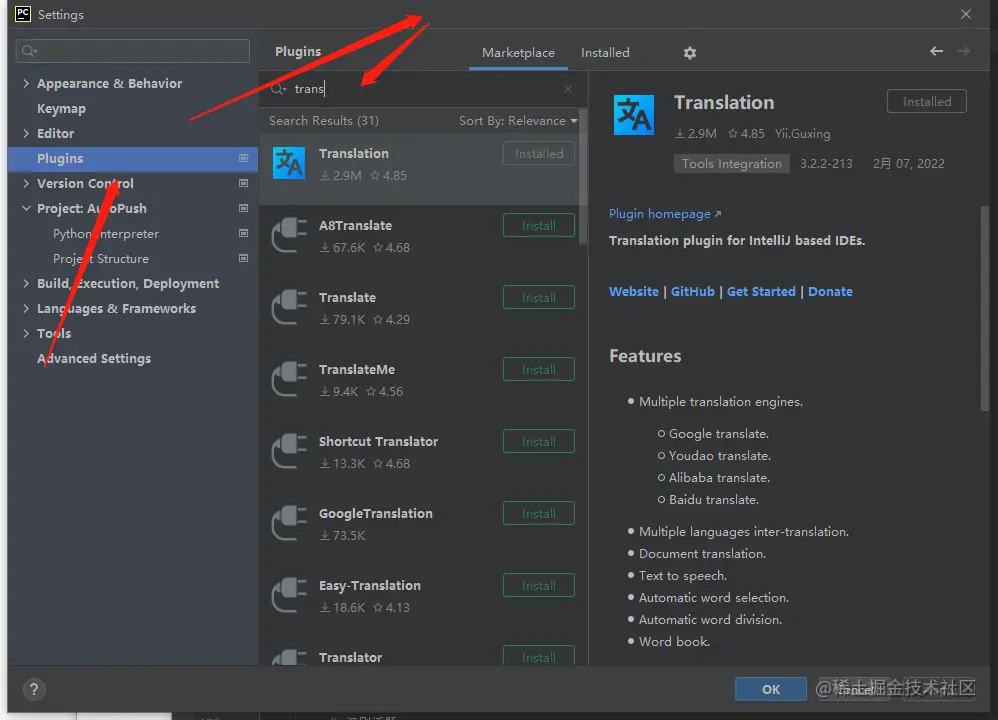Screen dimensions: 998x720
Task: Open the Get Started link
Action: [761, 292]
